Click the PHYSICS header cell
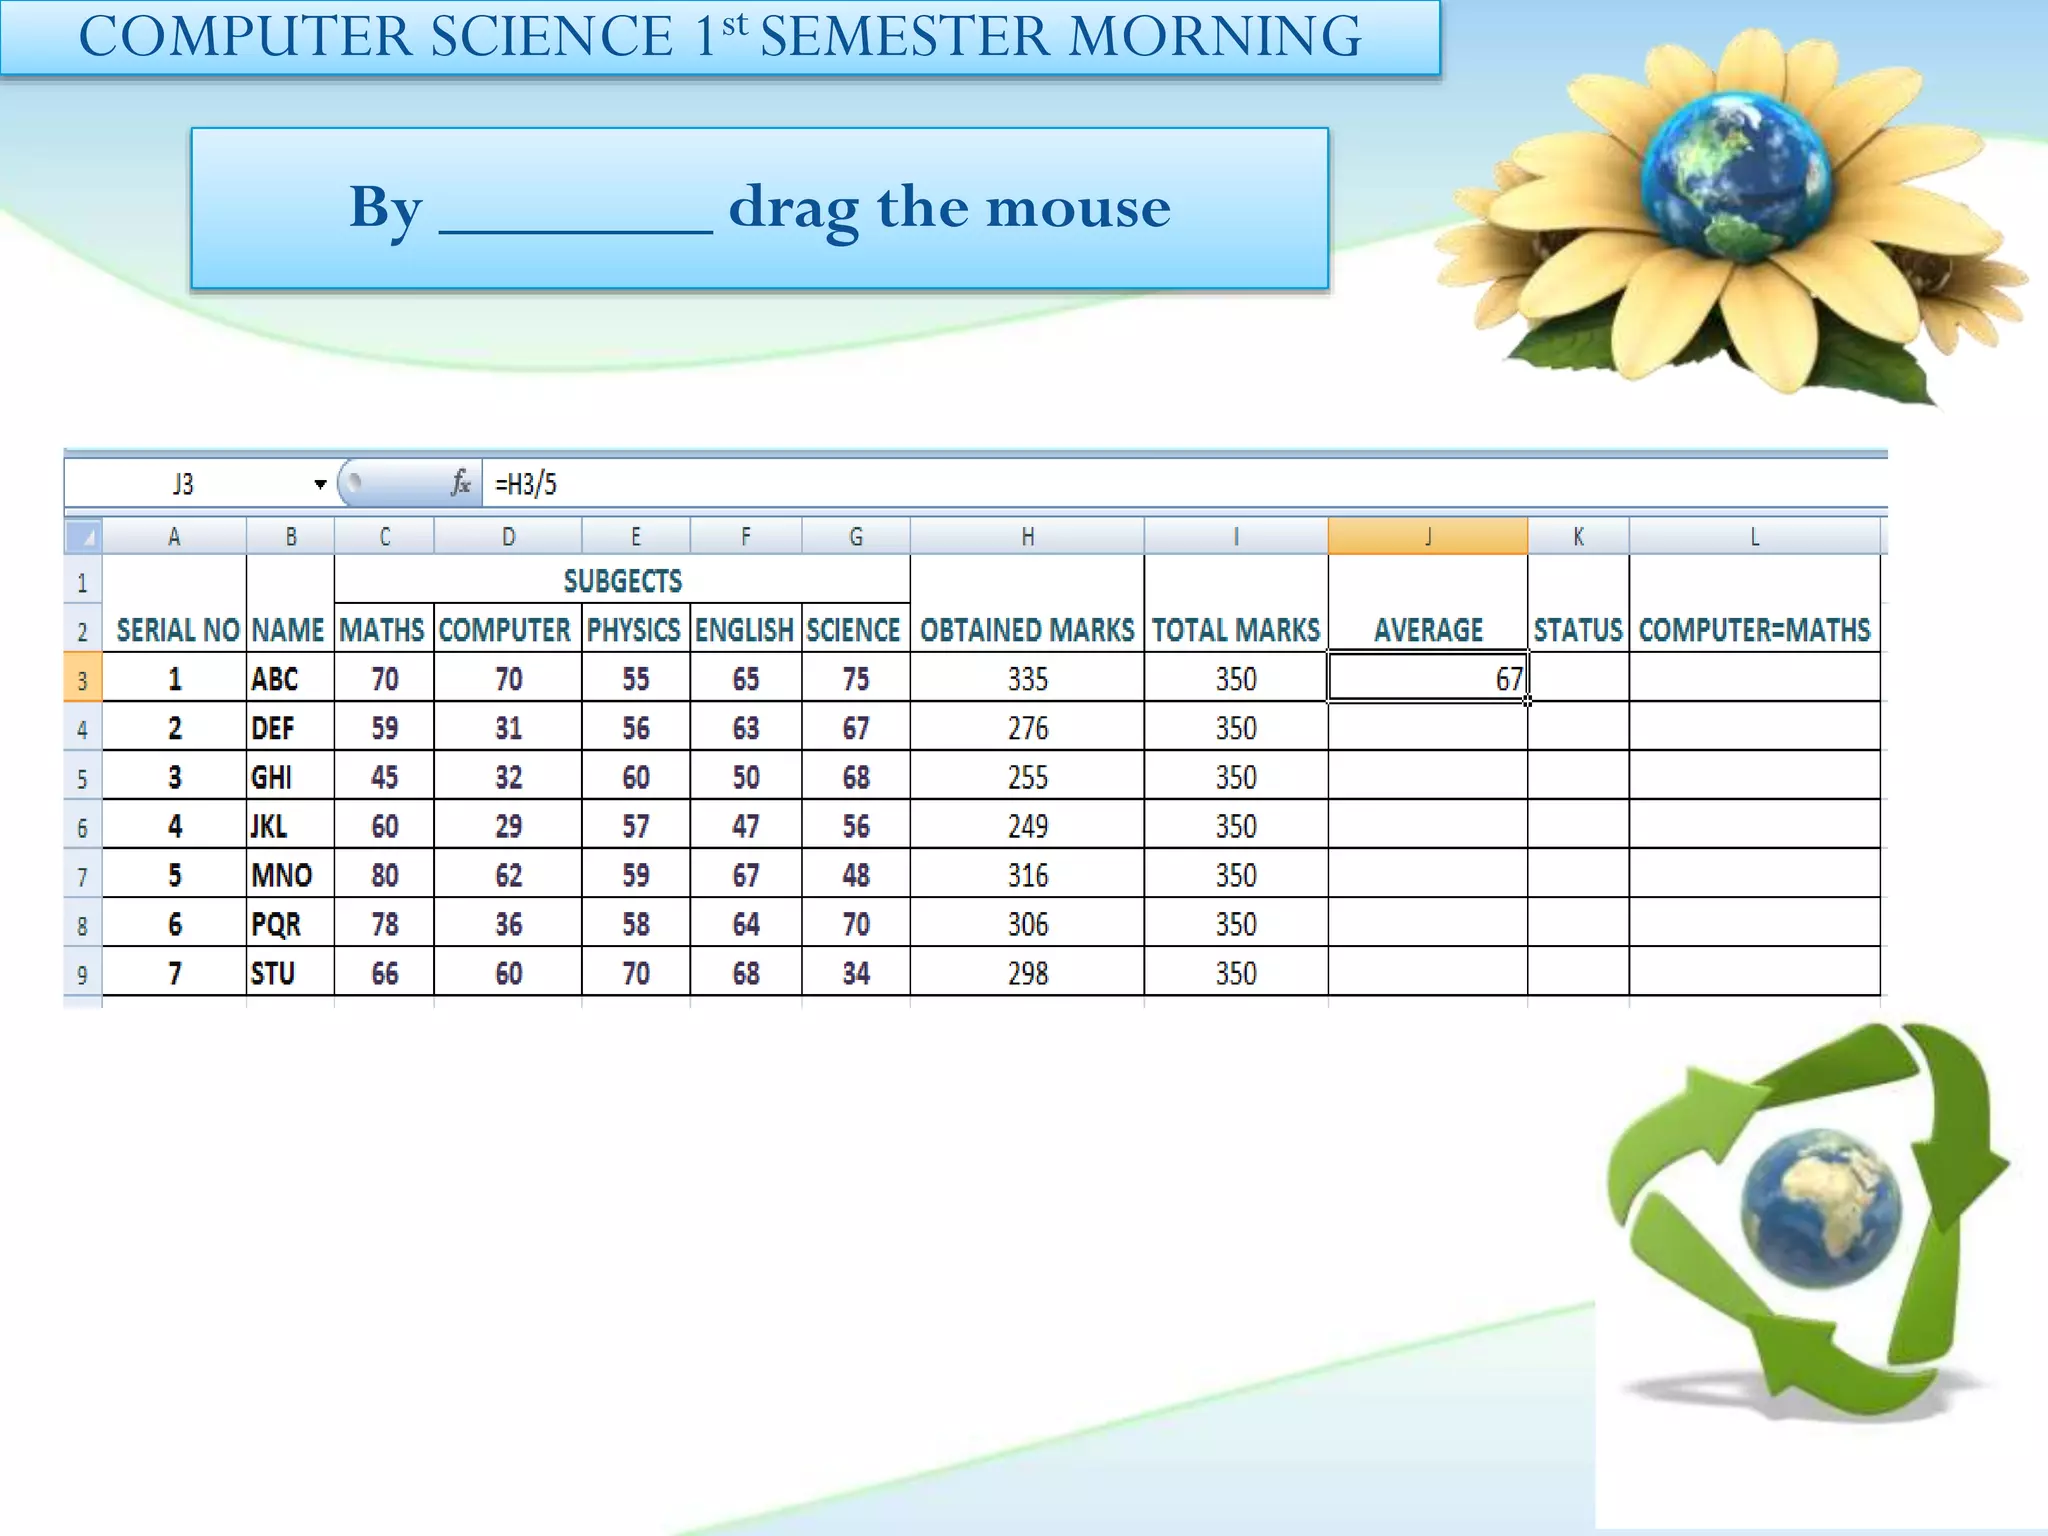This screenshot has height=1536, width=2048. pos(636,629)
